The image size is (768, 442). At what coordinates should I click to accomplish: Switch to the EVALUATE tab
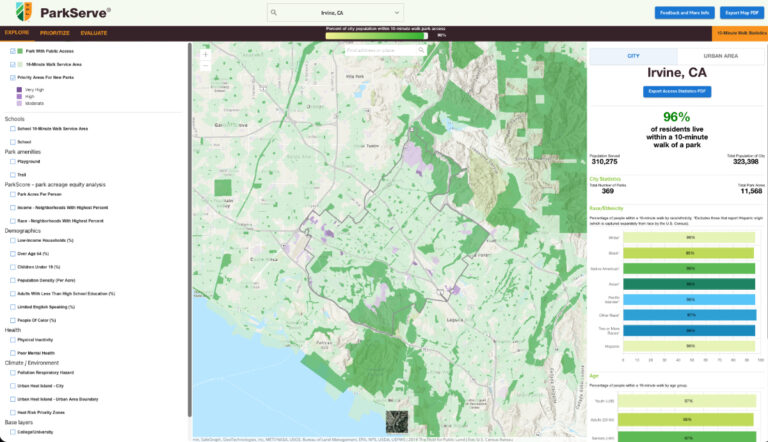[94, 33]
